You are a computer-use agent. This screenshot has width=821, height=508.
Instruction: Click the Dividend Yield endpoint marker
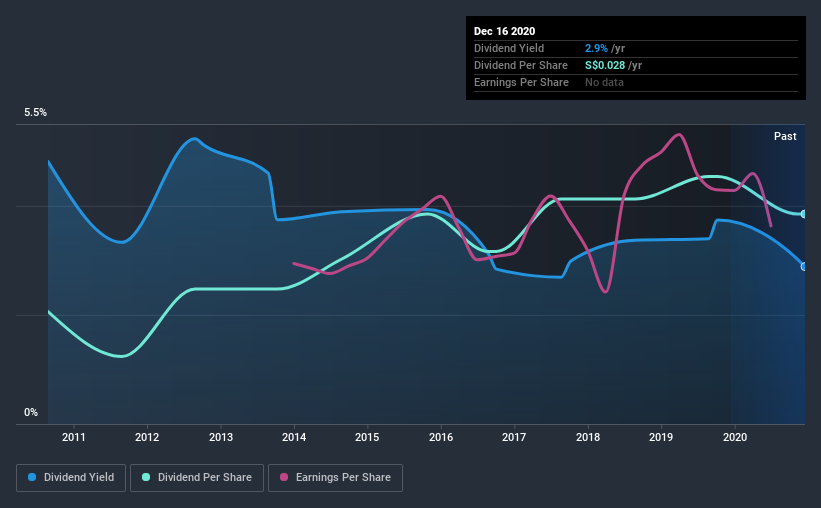click(x=804, y=267)
